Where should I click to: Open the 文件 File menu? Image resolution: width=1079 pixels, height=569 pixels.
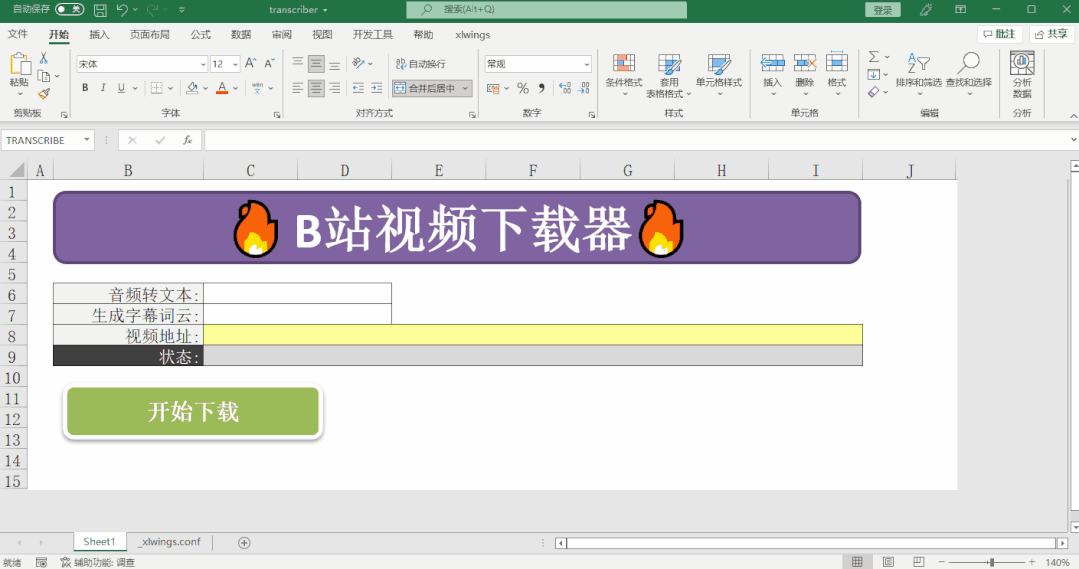pos(18,34)
